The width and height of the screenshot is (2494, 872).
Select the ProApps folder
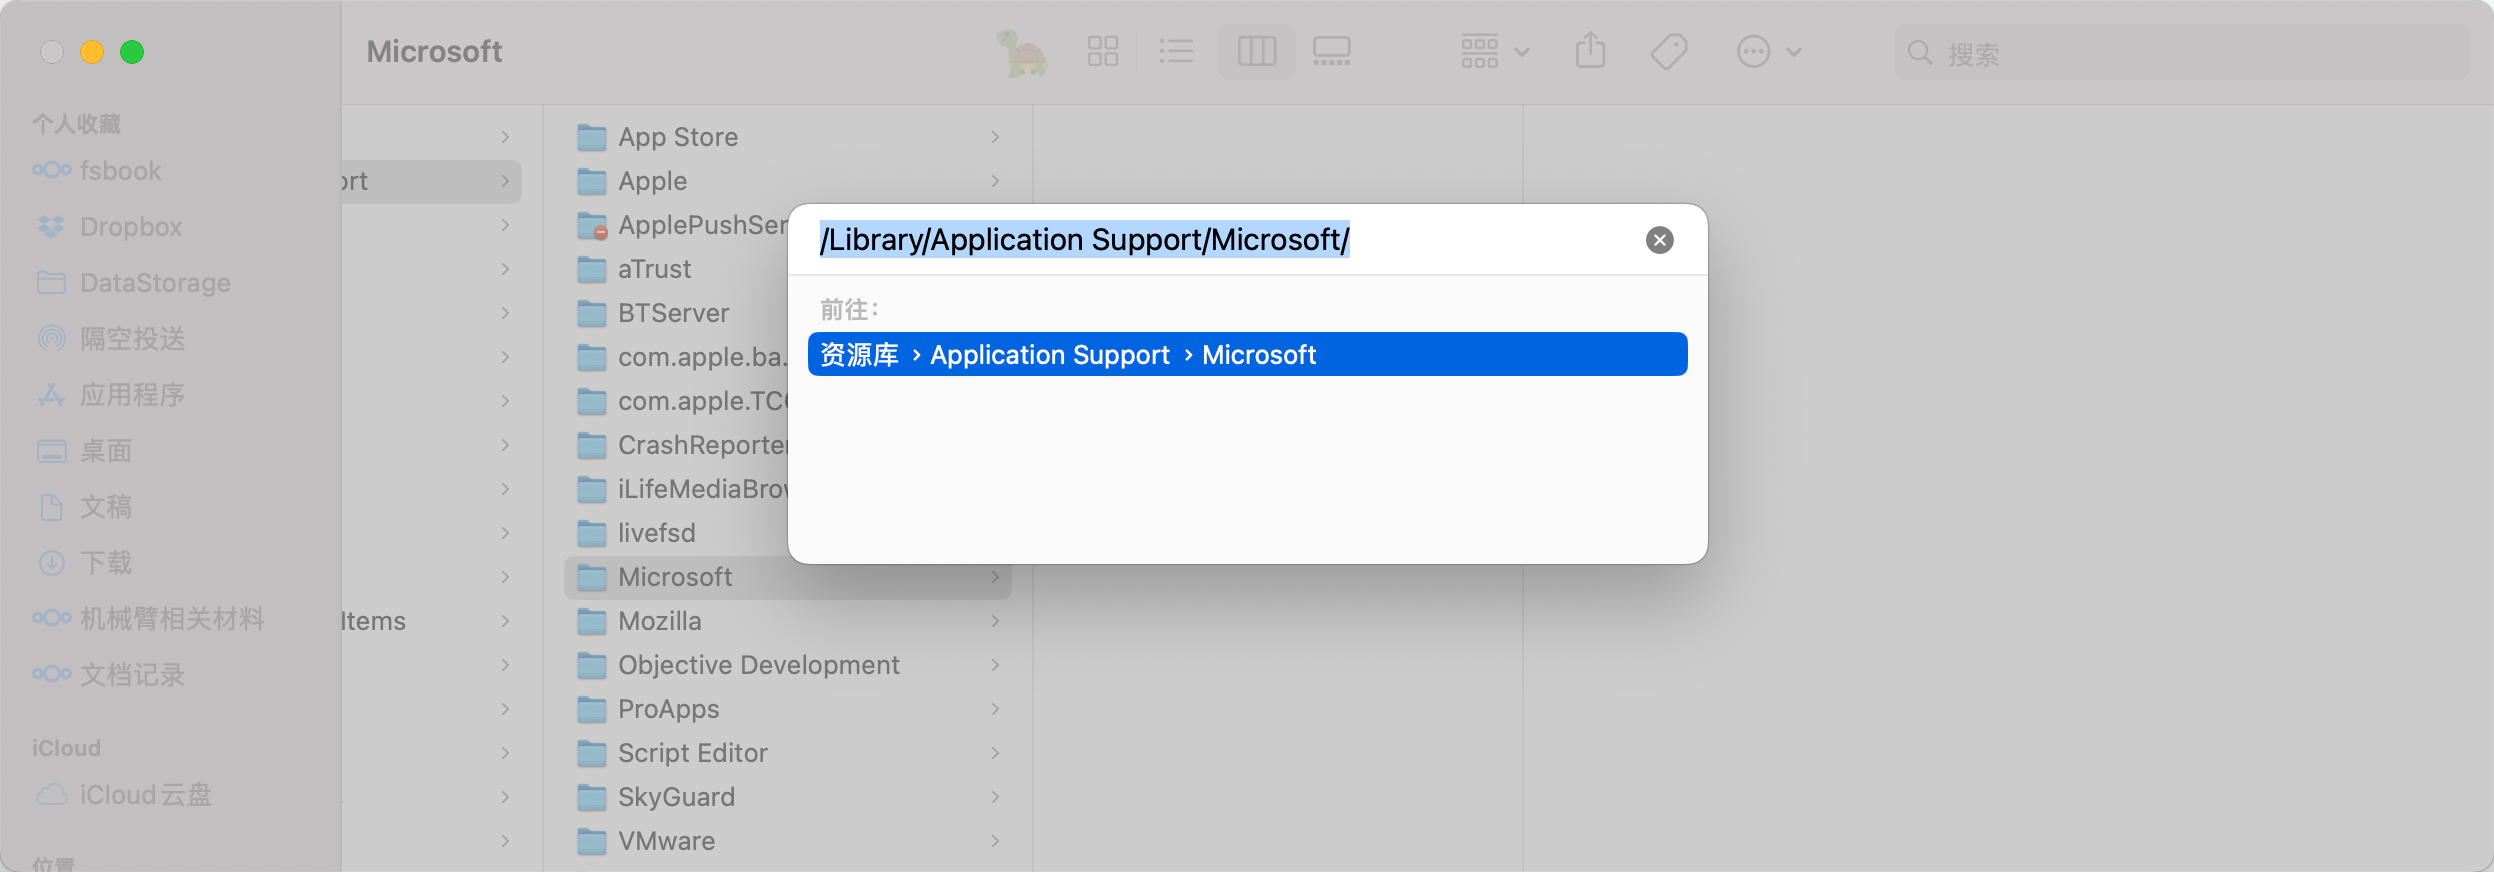coord(788,709)
